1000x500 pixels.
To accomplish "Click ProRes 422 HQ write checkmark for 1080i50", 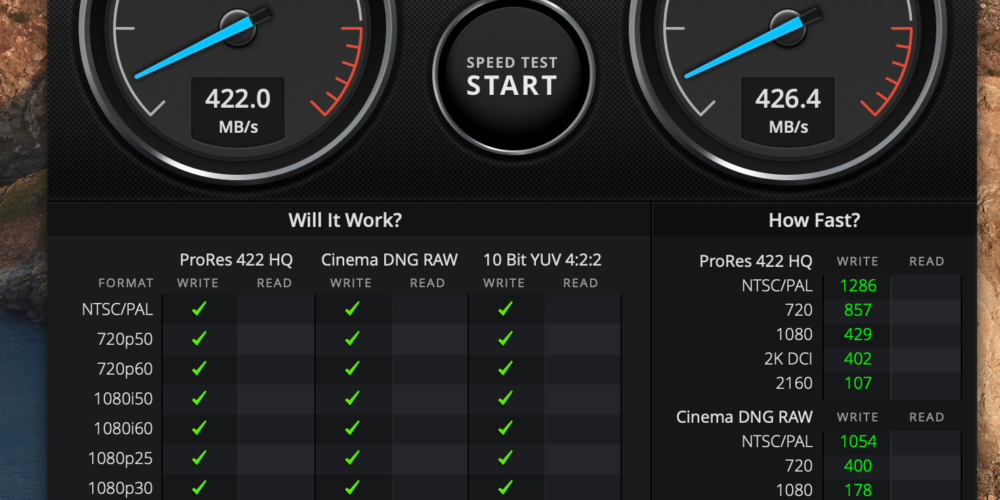I will (x=200, y=399).
